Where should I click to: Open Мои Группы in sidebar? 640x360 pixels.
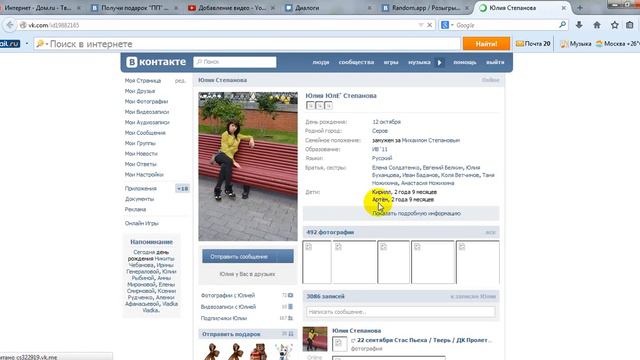click(140, 143)
